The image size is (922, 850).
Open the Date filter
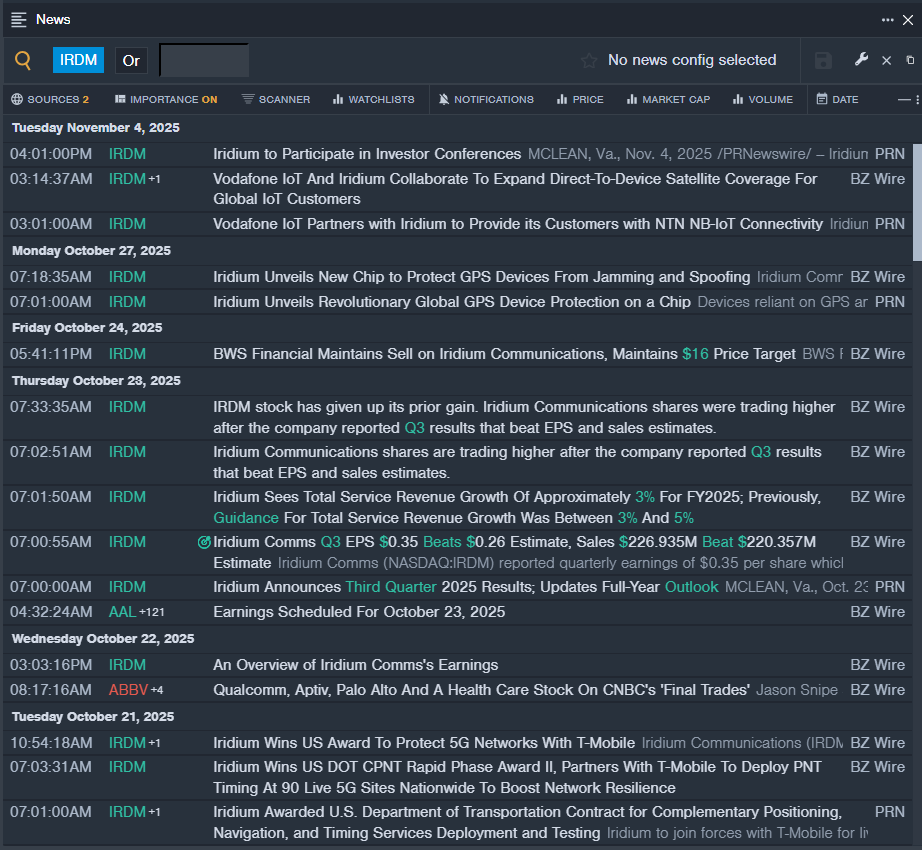coord(837,99)
